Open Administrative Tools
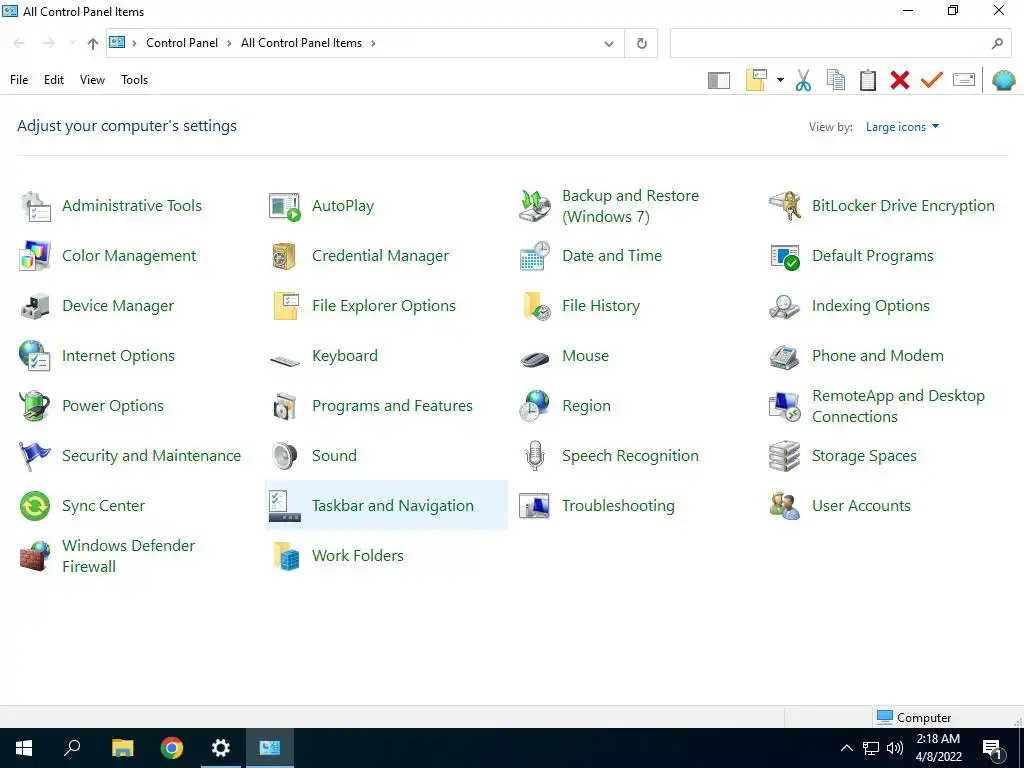The width and height of the screenshot is (1024, 768). click(111, 206)
